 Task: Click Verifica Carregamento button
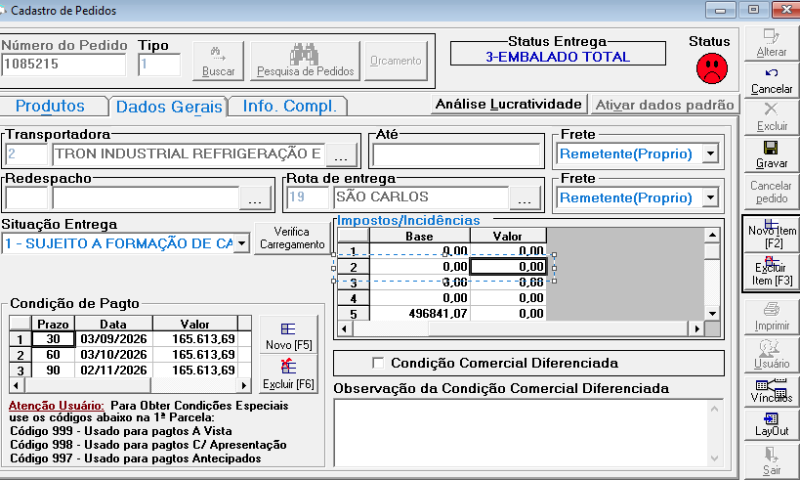click(x=292, y=238)
